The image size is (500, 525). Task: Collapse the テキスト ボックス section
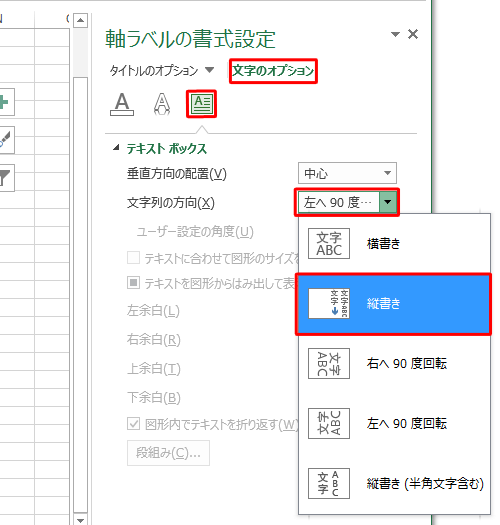pyautogui.click(x=116, y=148)
